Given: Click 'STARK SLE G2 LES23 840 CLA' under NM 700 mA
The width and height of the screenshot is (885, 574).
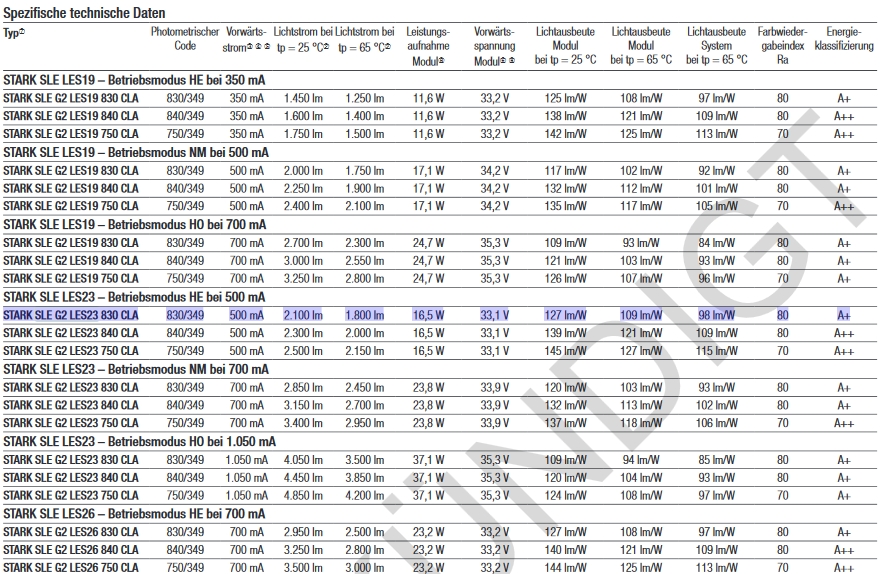Looking at the screenshot, I should pos(71,405).
